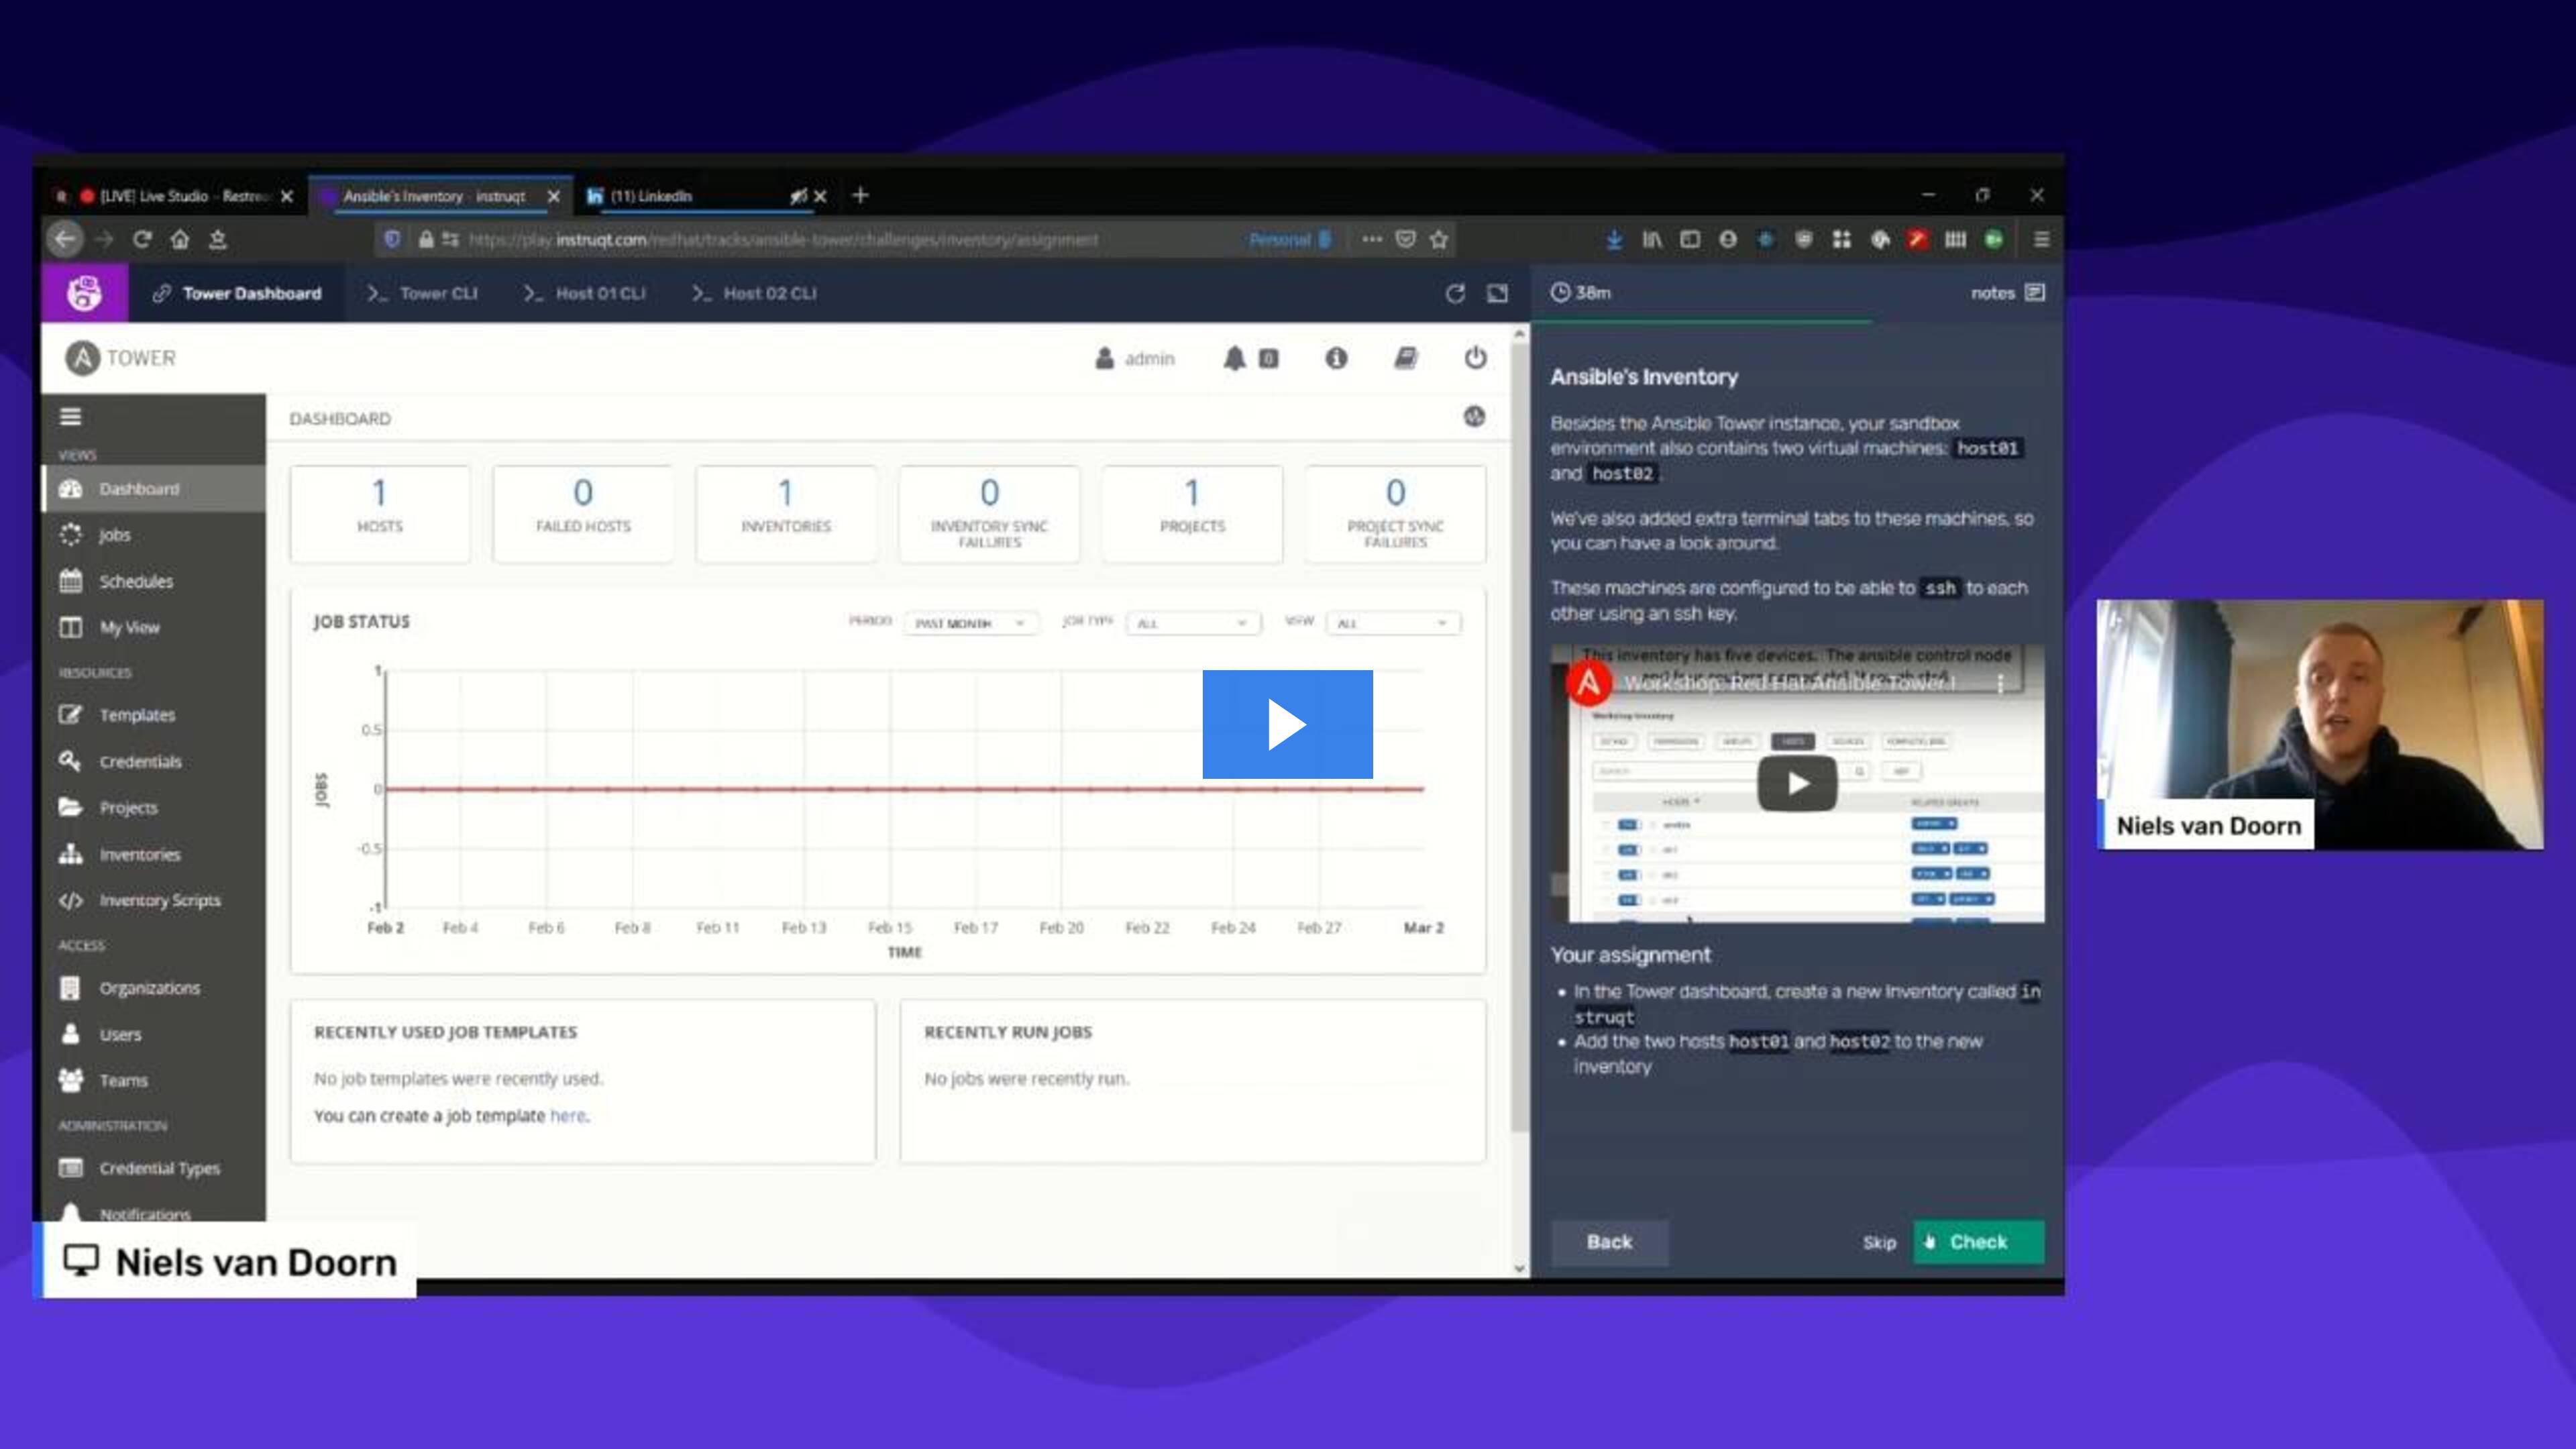
Task: Switch to the Host 02 CLI tab
Action: (755, 293)
